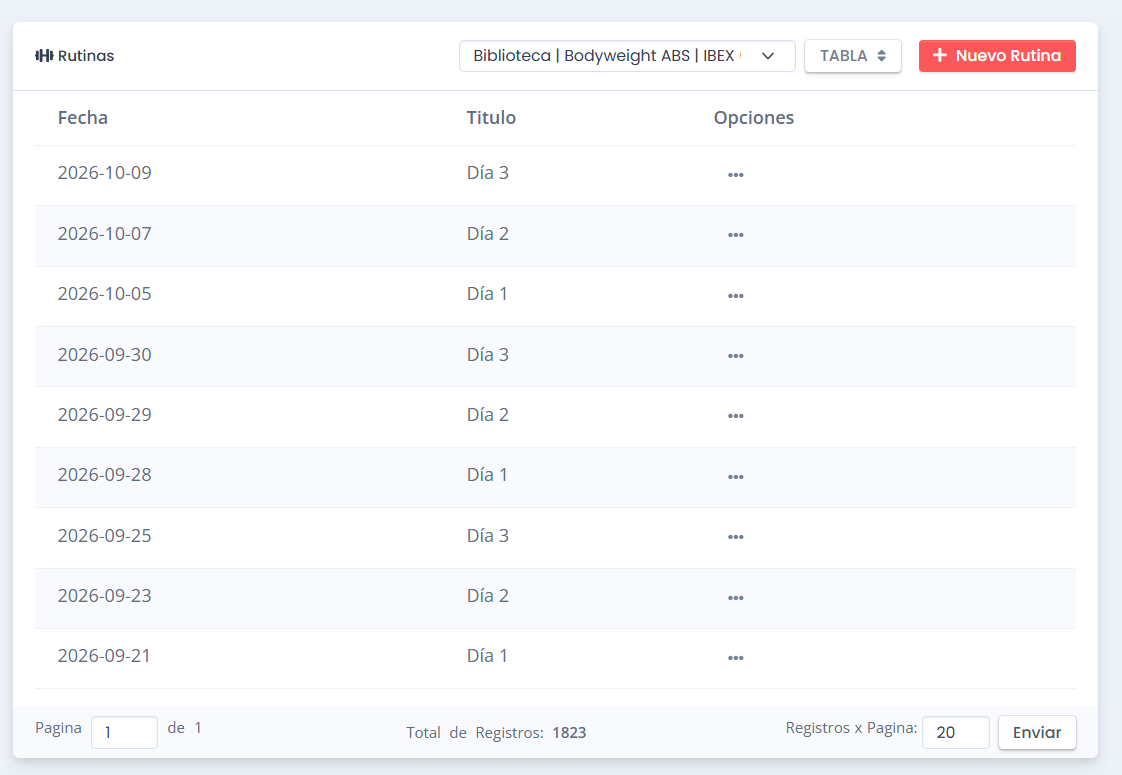The height and width of the screenshot is (775, 1122).
Task: Open options menu for 2026-09-23 routine
Action: point(735,598)
